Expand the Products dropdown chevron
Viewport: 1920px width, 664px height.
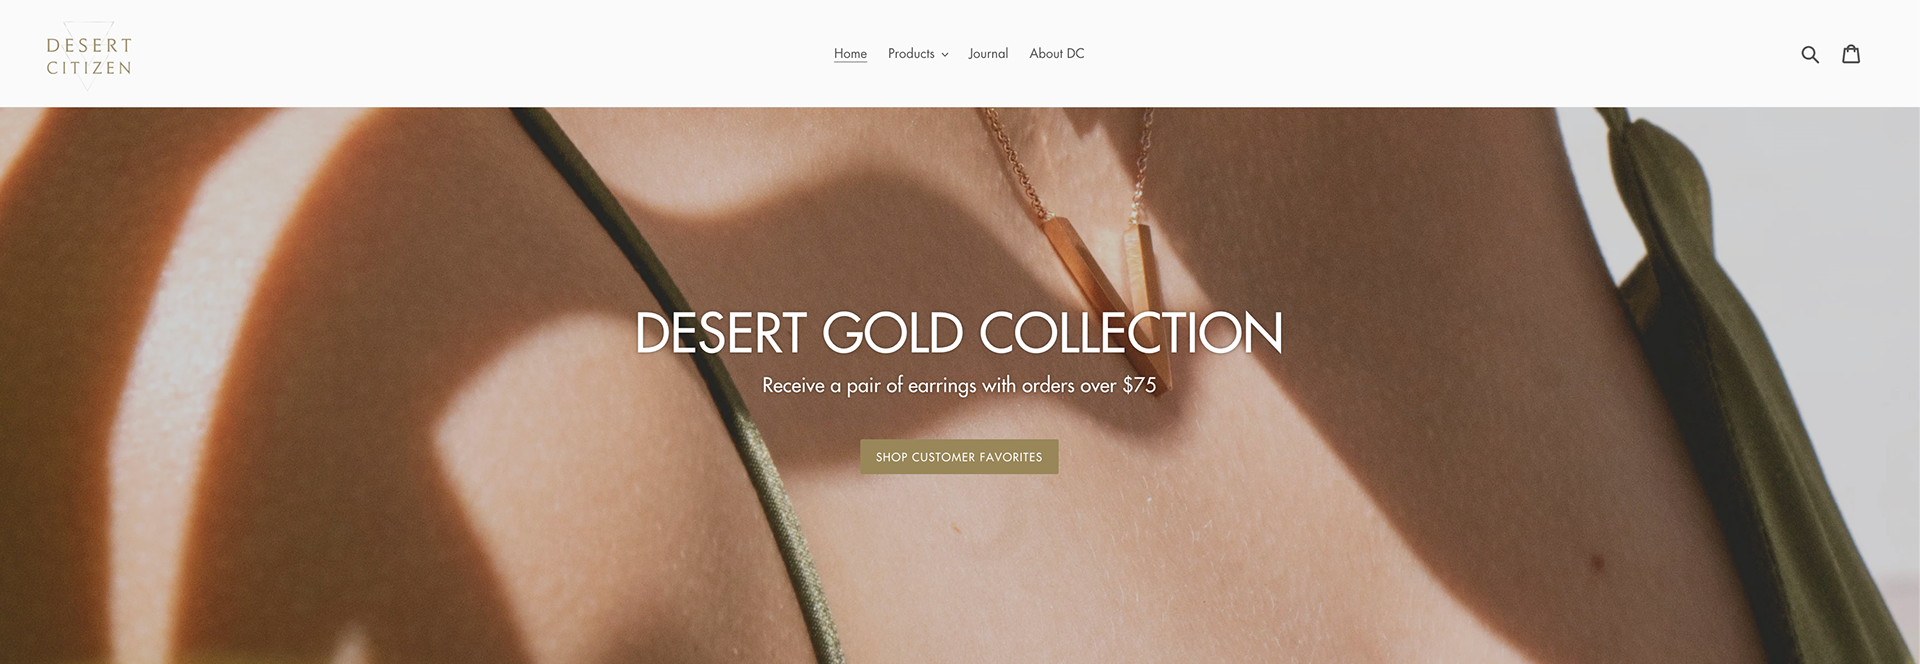[x=944, y=54]
